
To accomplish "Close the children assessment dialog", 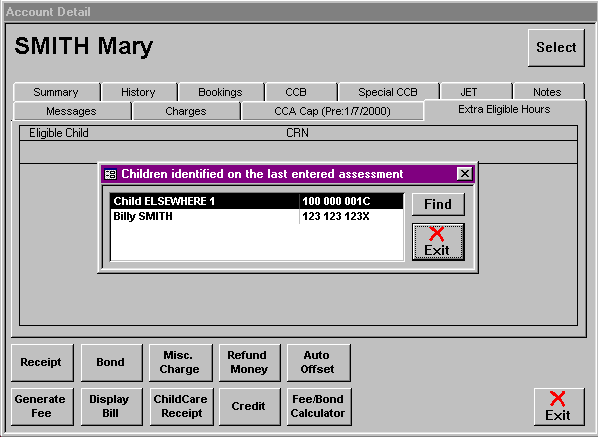I will [x=465, y=174].
